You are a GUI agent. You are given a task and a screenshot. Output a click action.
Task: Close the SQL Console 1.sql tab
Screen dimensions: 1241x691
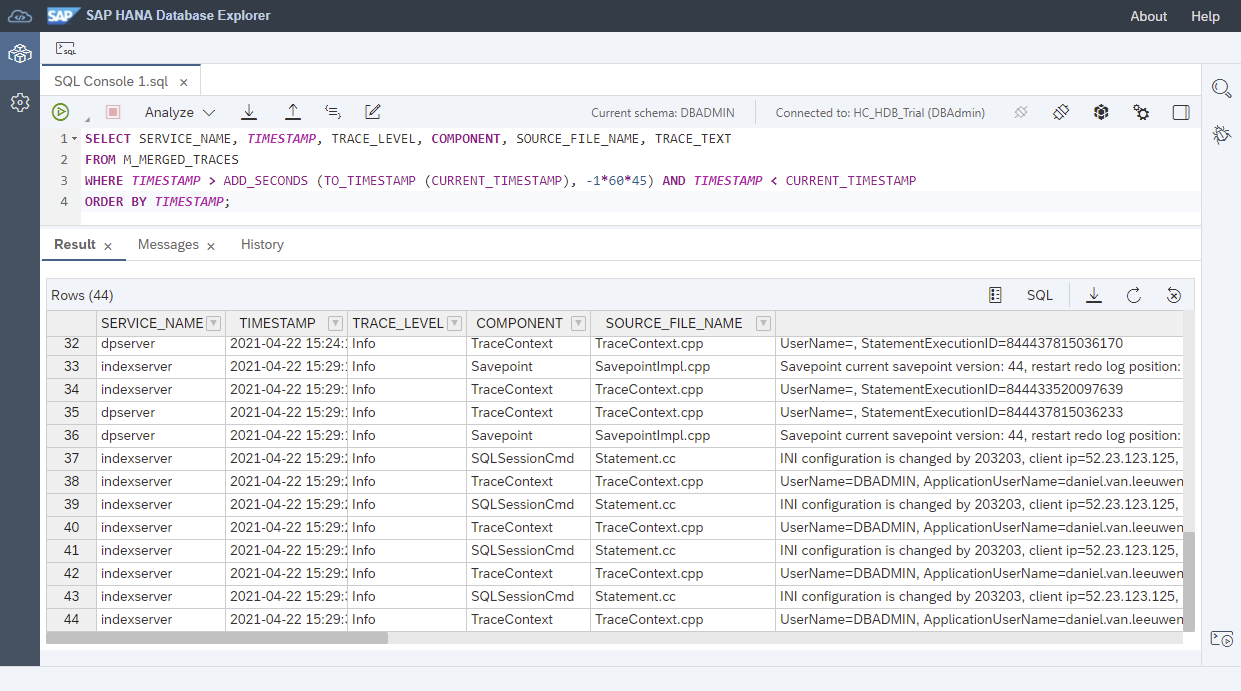(x=183, y=82)
